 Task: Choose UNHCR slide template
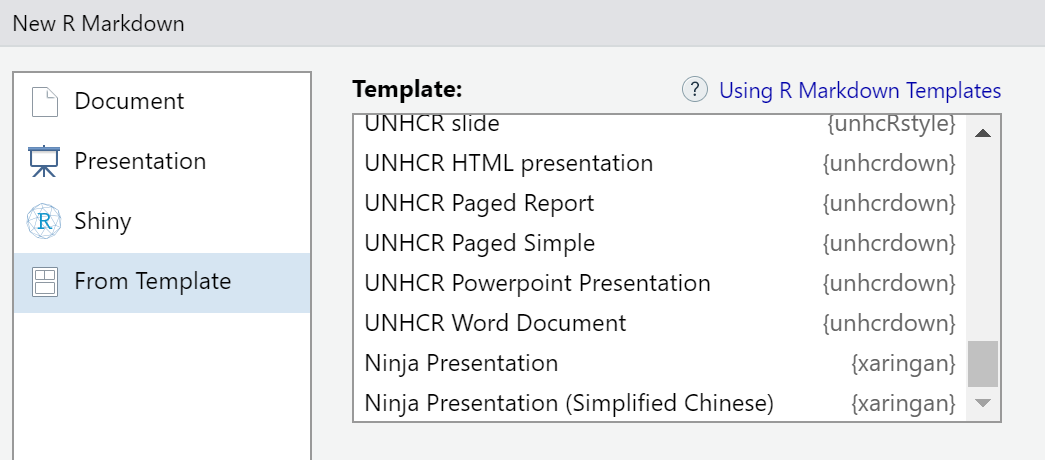click(432, 125)
